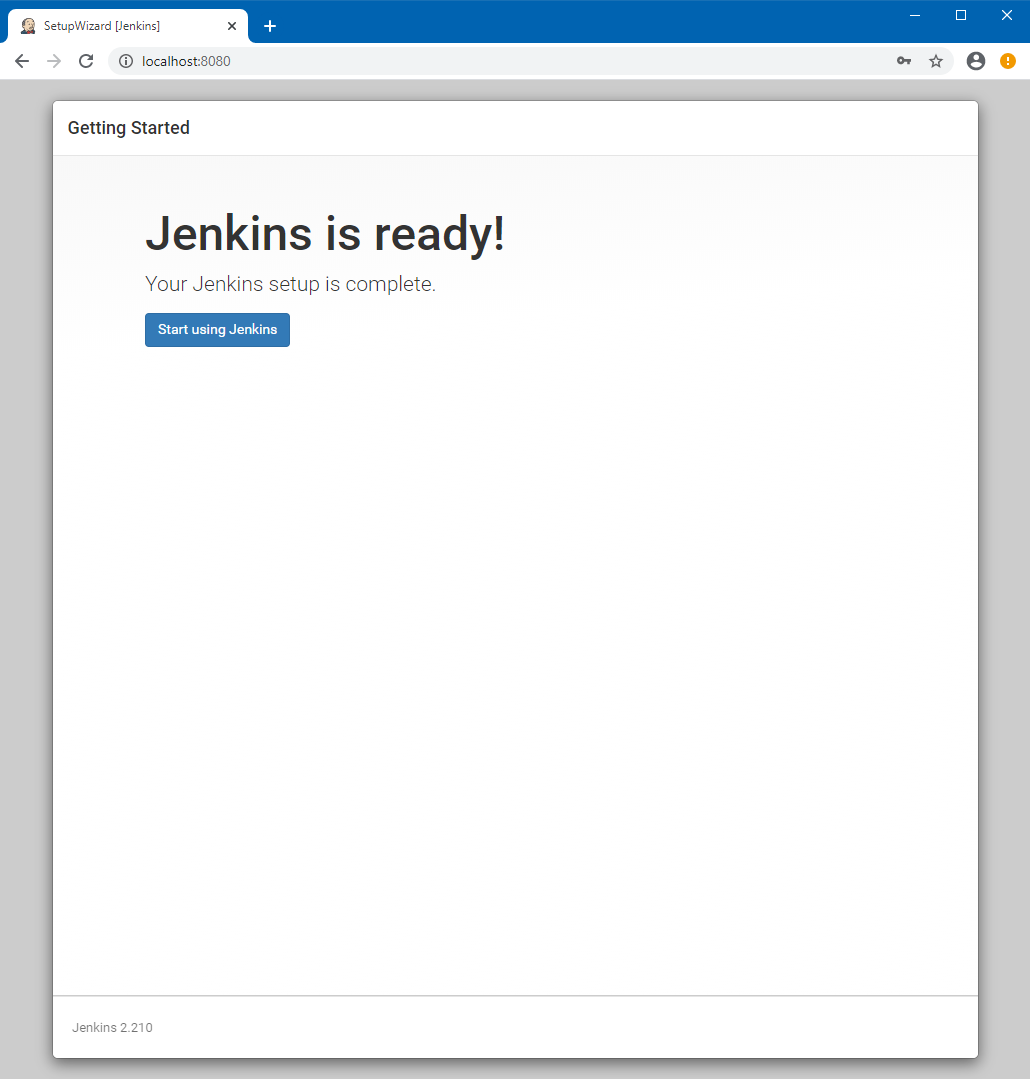Select the SetupWizard [Jenkins] tab
1030x1079 pixels.
click(128, 26)
